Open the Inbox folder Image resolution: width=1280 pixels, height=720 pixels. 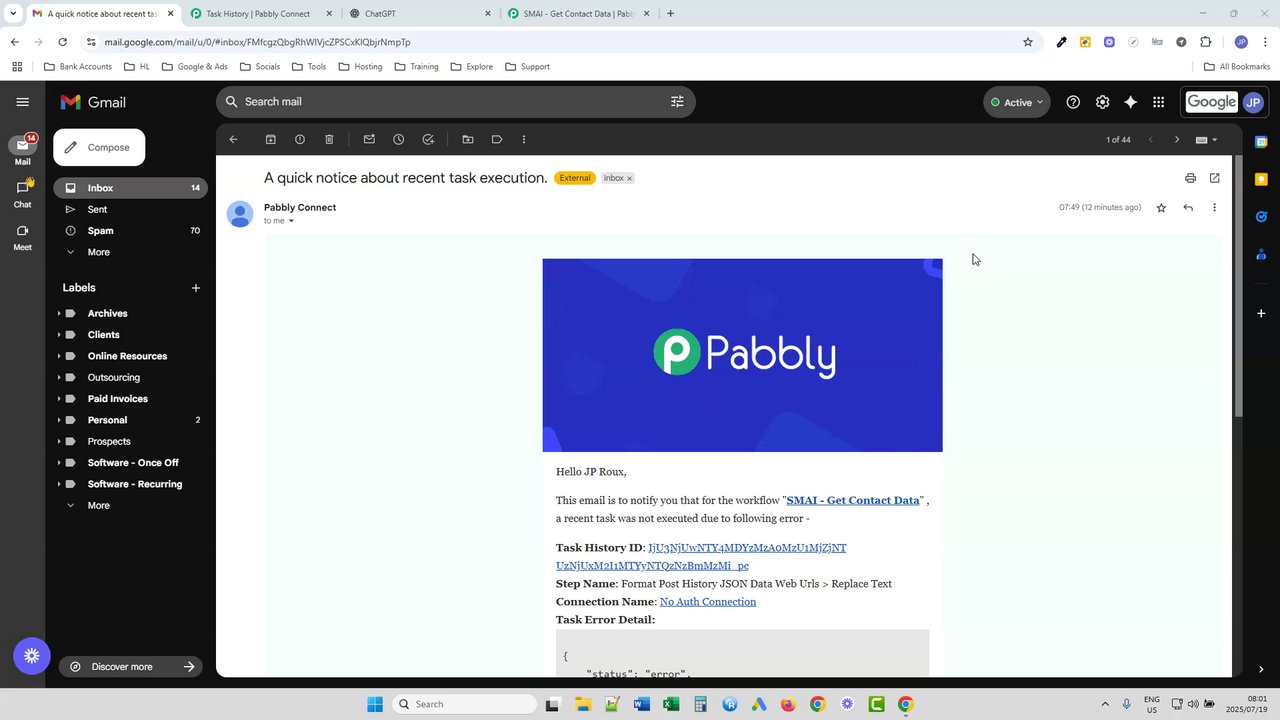130,188
